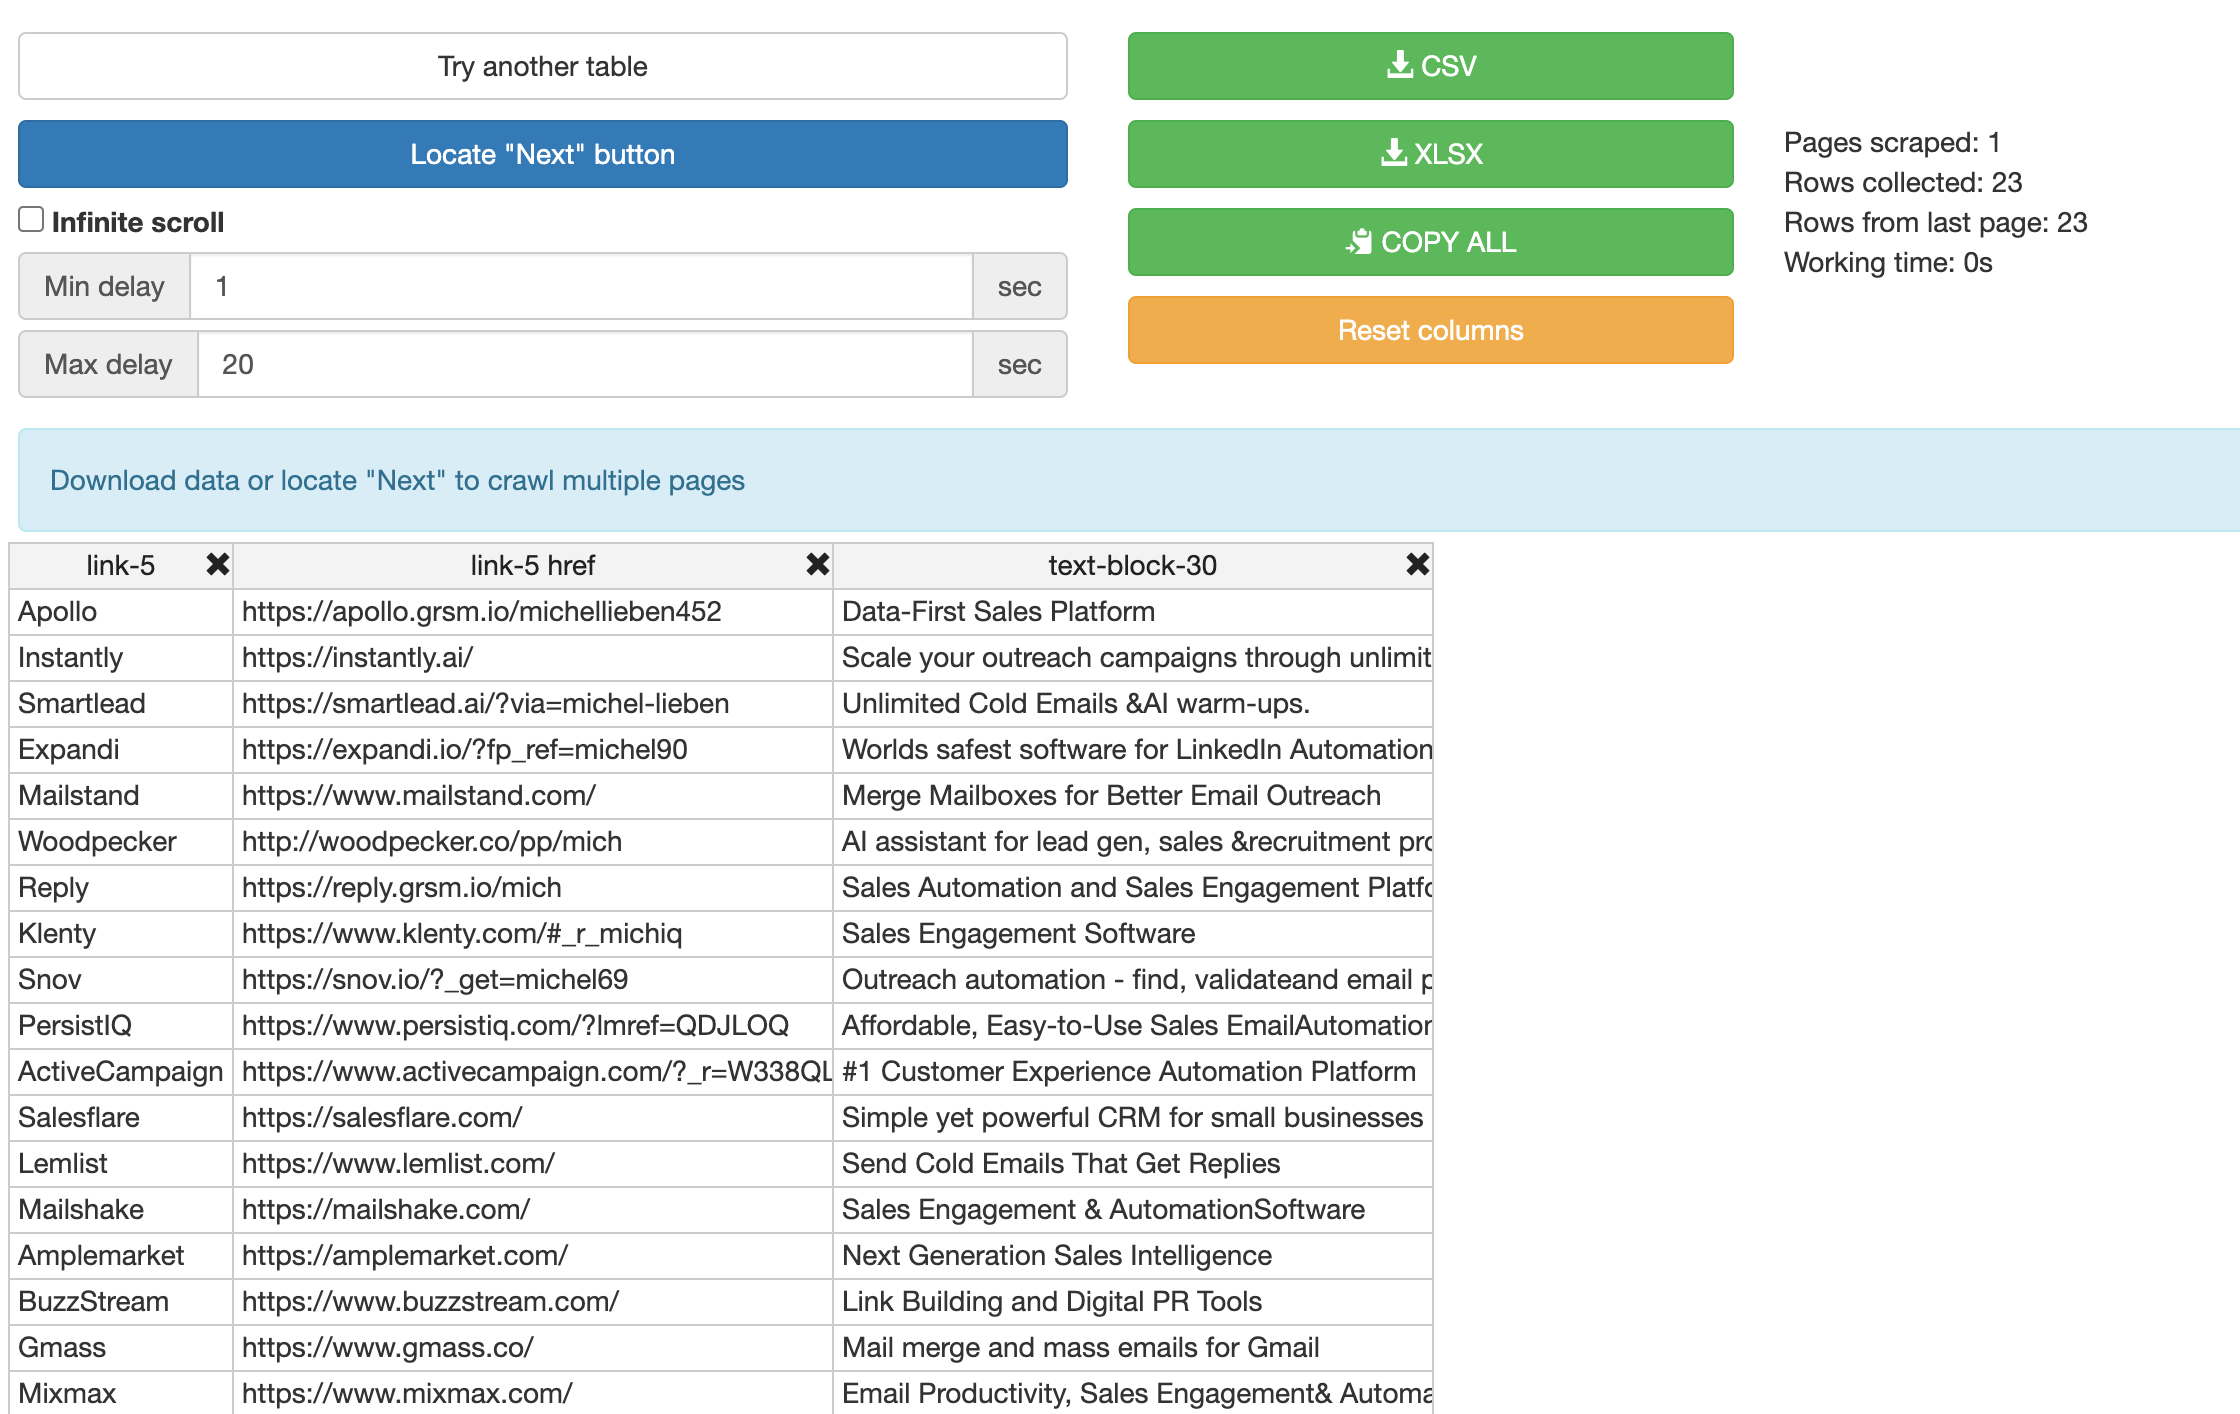Click the XLSX download icon

tap(1393, 153)
